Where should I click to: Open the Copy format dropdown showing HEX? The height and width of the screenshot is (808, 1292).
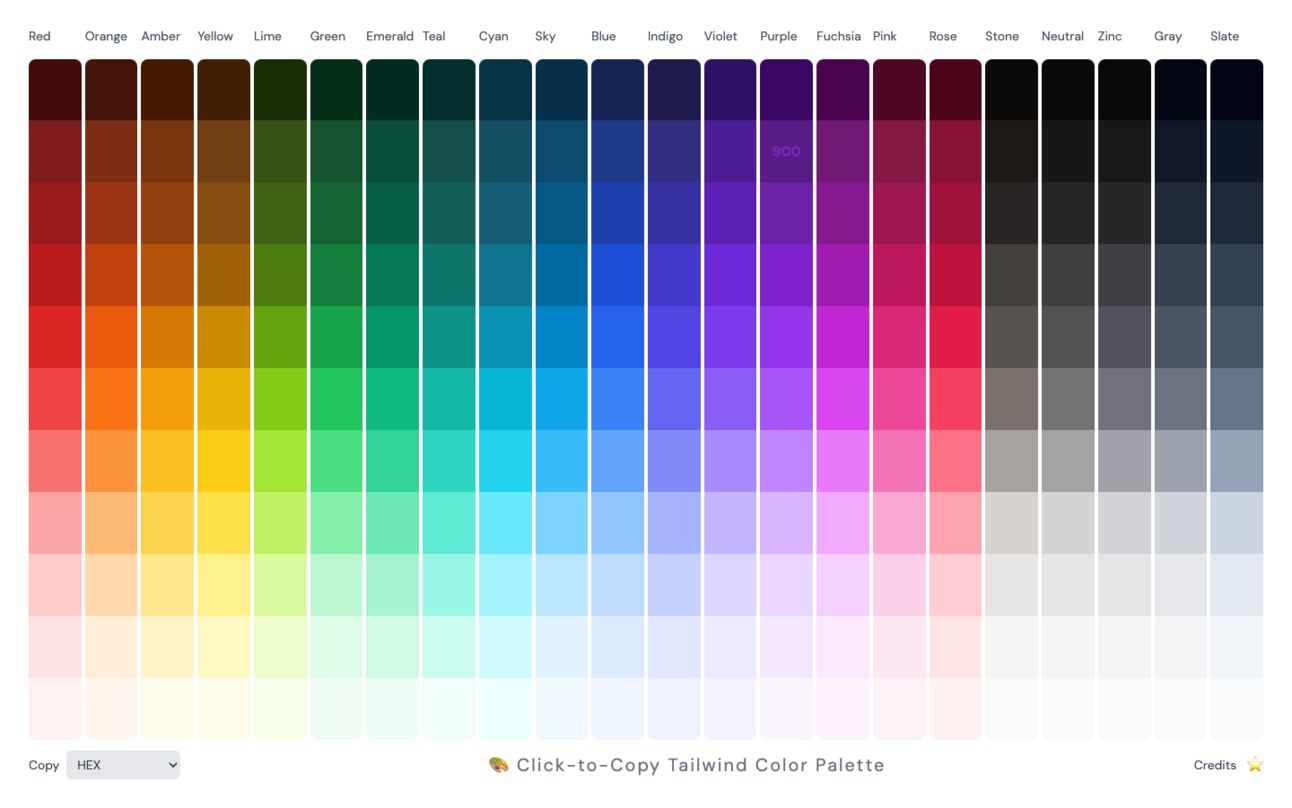click(123, 765)
